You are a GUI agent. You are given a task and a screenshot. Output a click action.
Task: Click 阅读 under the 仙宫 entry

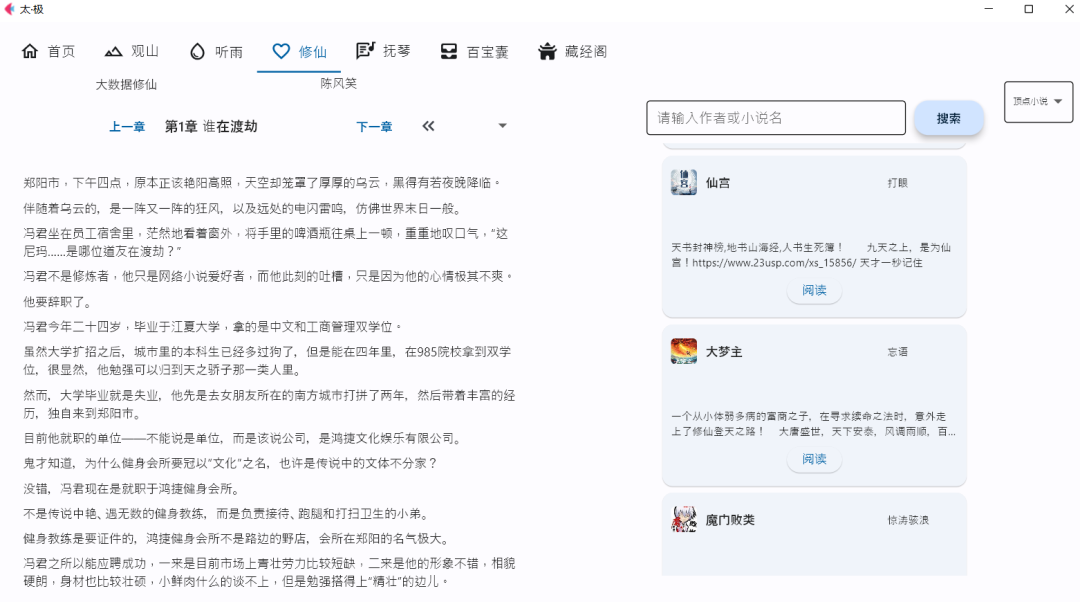[x=814, y=290]
